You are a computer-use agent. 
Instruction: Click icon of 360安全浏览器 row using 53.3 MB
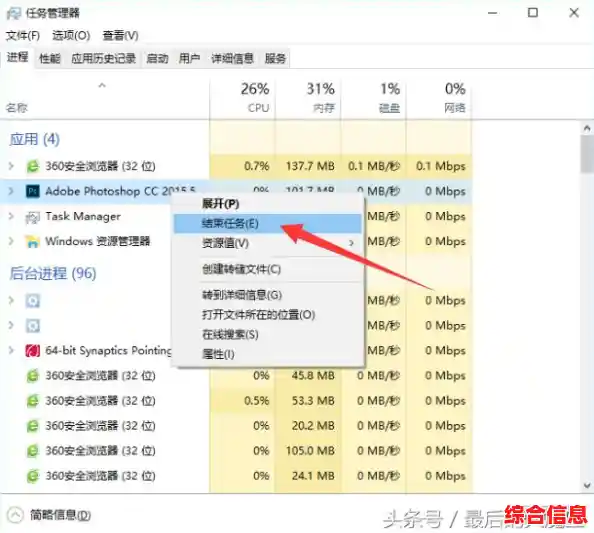[x=33, y=401]
